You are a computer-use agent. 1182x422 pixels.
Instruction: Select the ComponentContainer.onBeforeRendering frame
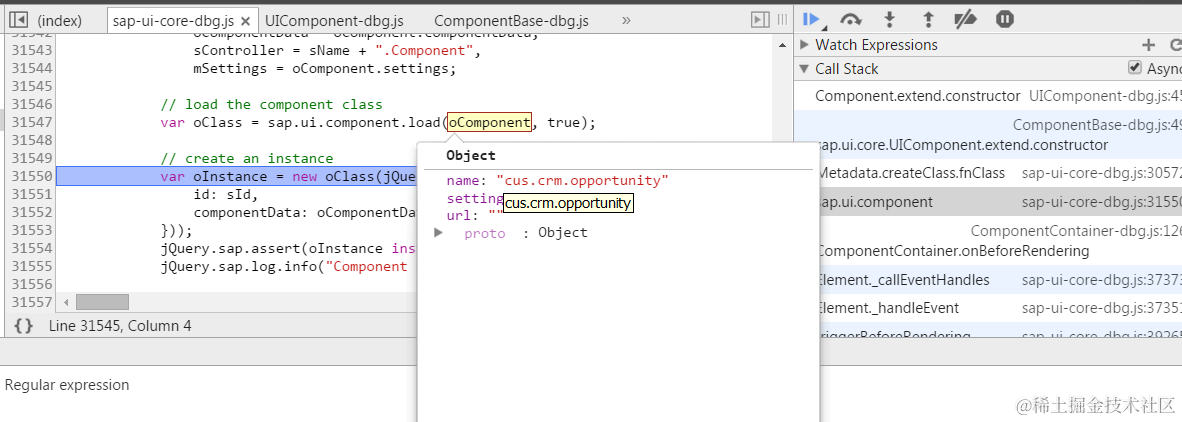point(953,251)
